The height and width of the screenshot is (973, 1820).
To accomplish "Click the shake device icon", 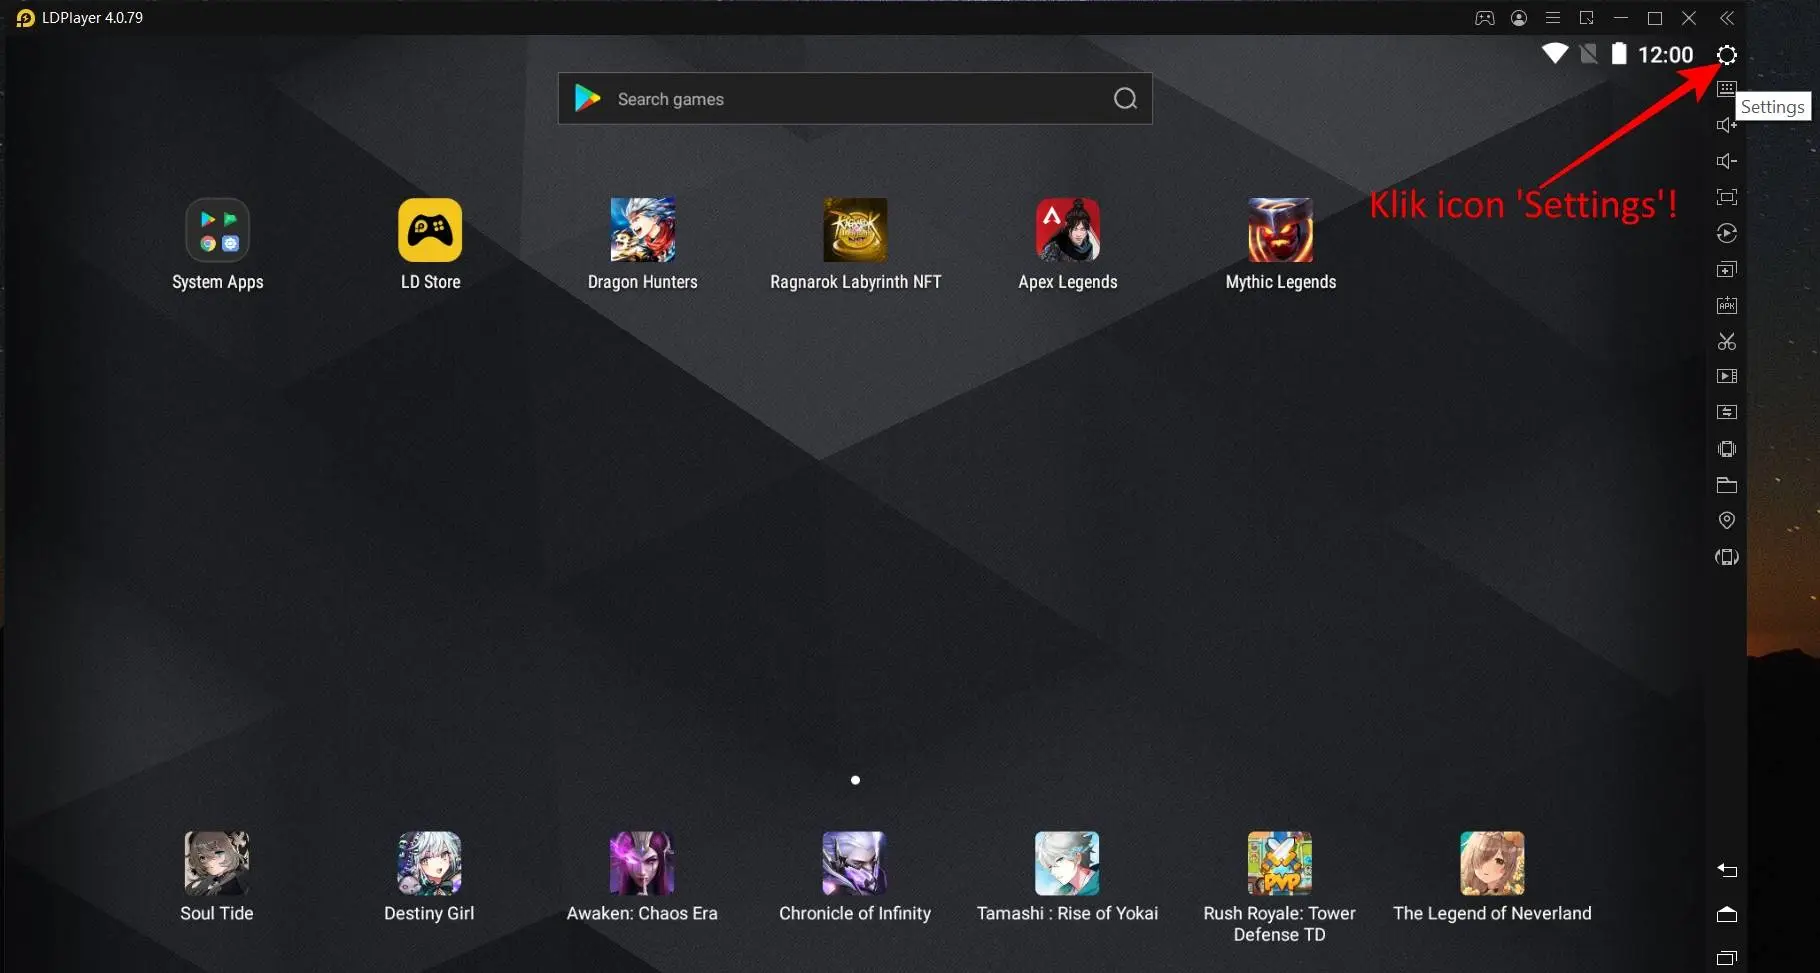I will [x=1727, y=449].
